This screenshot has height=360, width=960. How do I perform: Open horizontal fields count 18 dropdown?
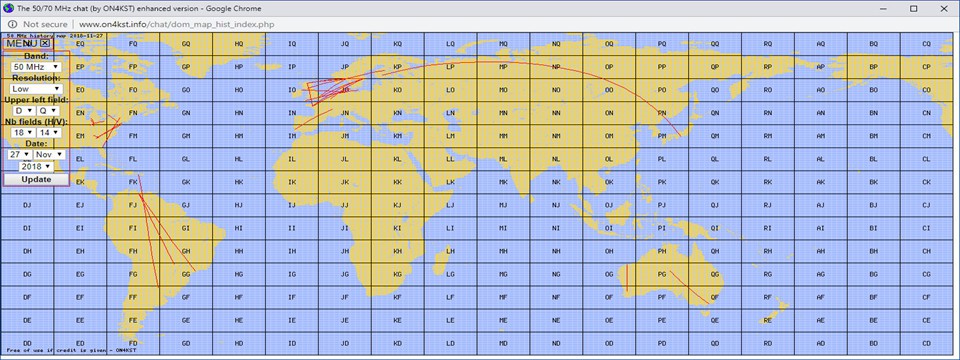(x=24, y=132)
